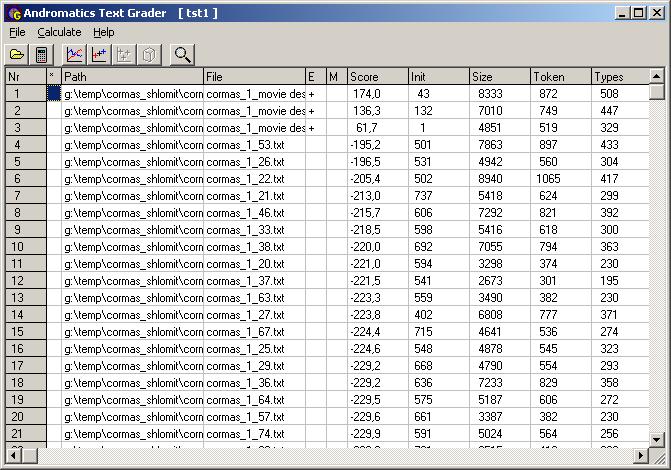Click the Size column header

499,77
